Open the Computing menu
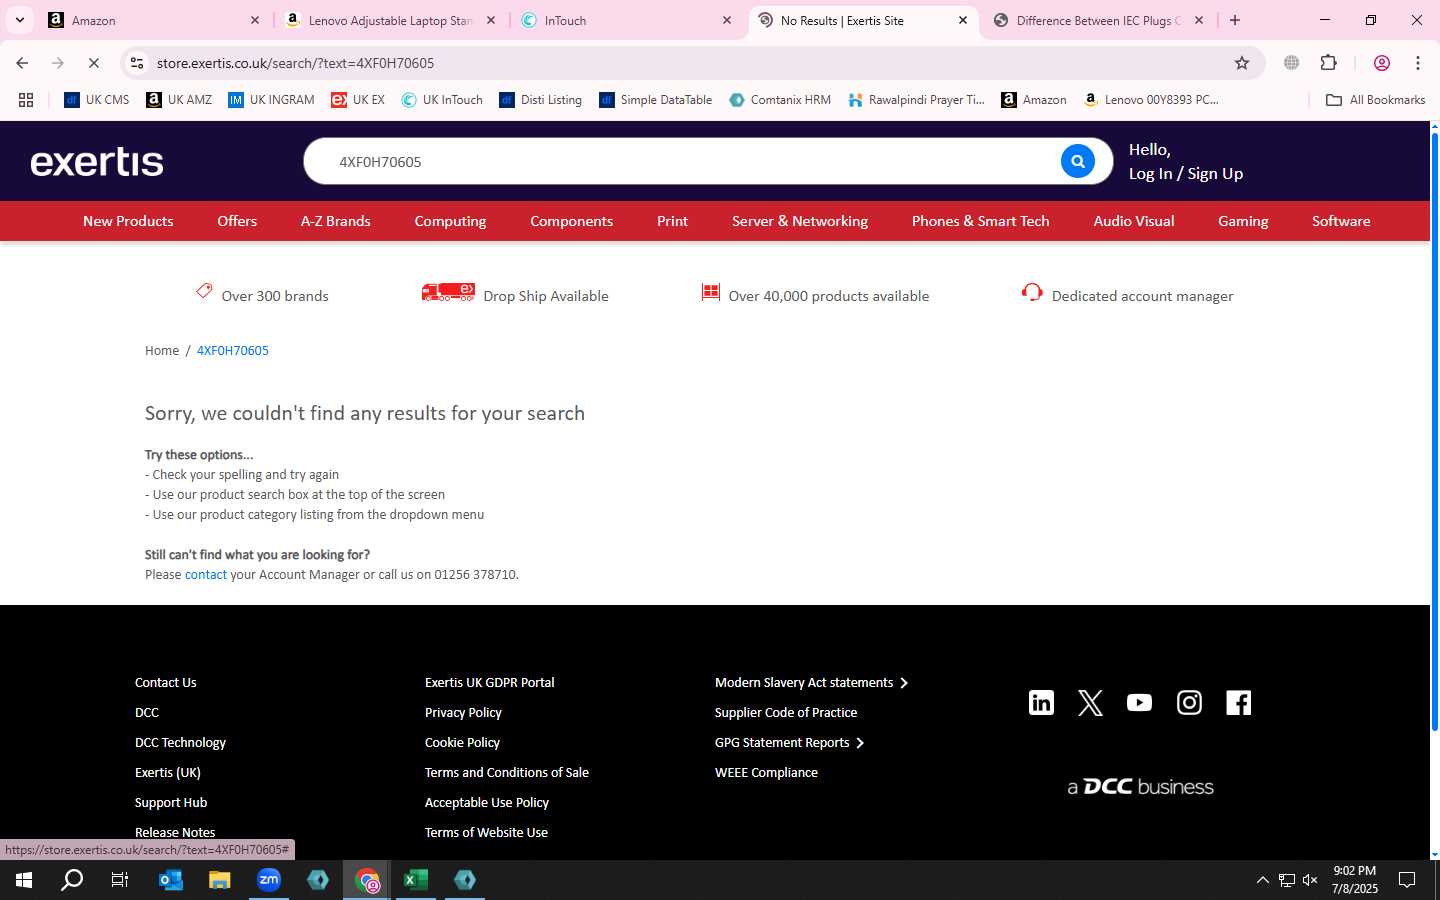 coord(450,221)
